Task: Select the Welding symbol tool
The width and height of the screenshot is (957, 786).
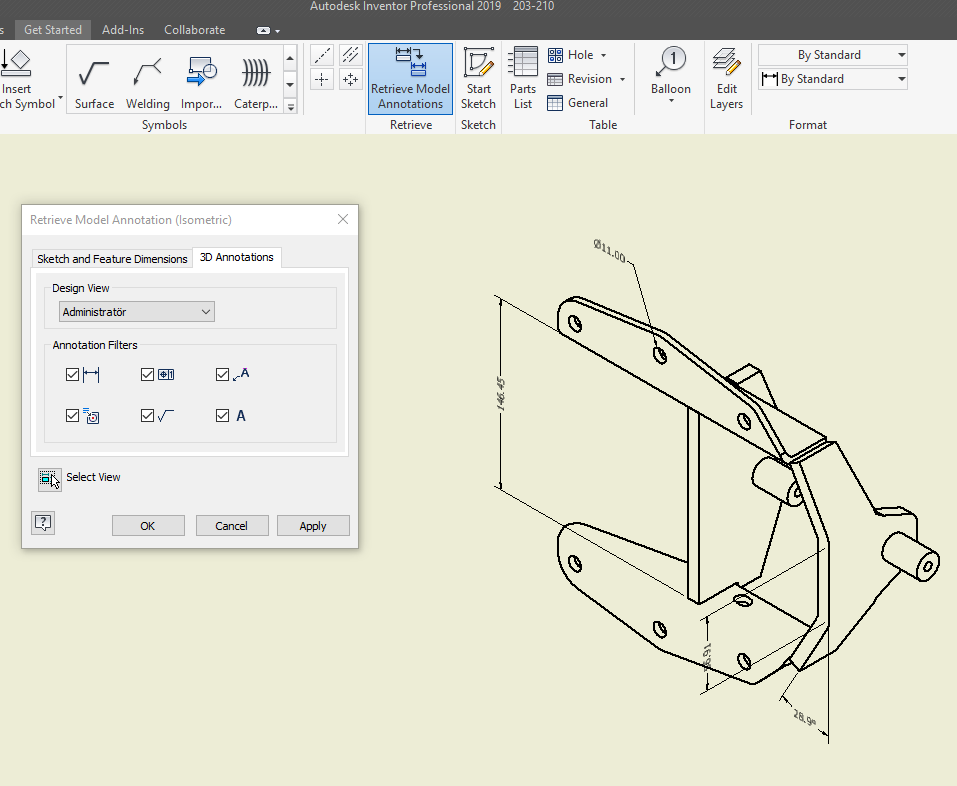Action: [147, 79]
